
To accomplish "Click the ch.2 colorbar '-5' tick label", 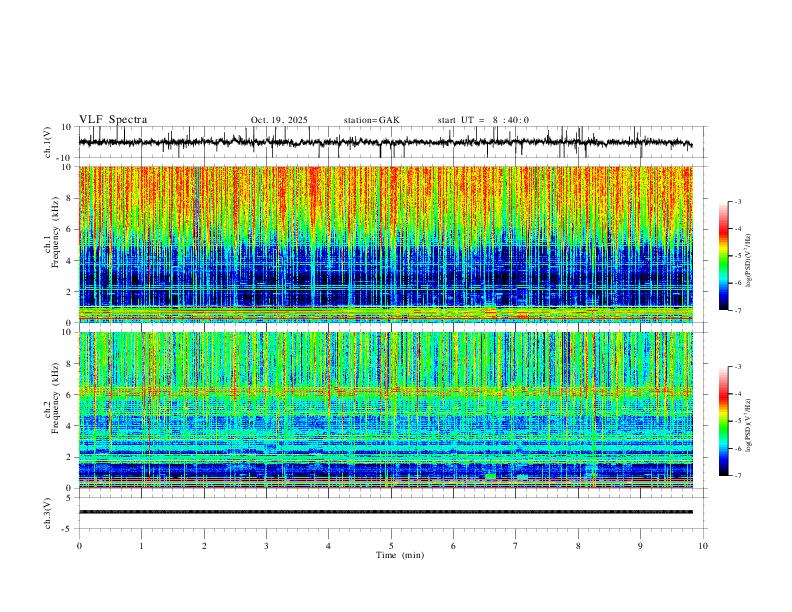I will (x=738, y=421).
